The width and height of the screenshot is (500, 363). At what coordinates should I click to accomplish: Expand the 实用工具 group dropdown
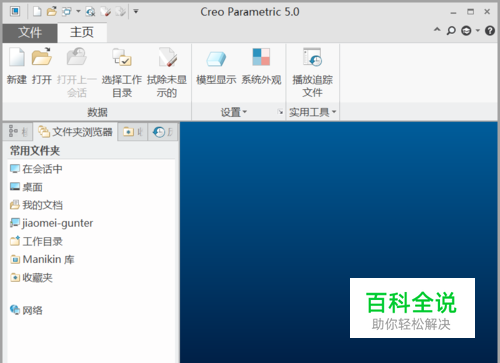pos(313,112)
